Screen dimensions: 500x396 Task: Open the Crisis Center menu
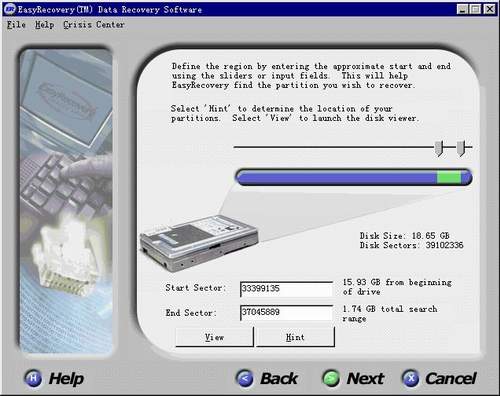(94, 25)
